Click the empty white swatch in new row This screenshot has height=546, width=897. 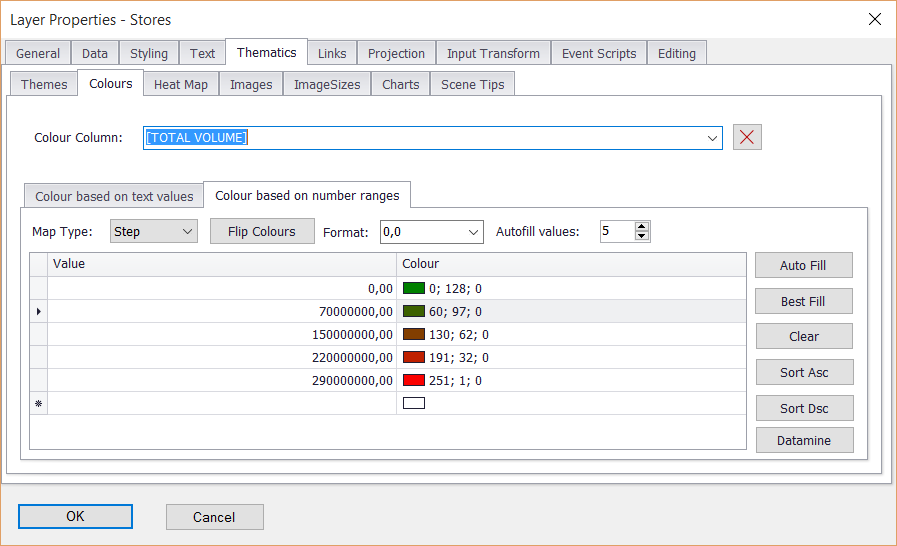[x=413, y=403]
